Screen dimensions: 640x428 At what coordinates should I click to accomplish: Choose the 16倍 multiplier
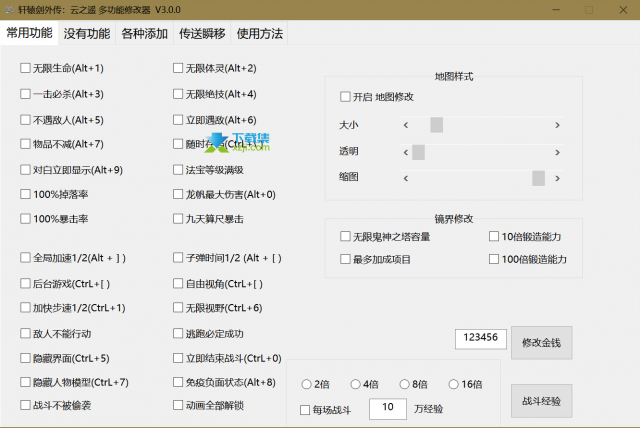(453, 384)
